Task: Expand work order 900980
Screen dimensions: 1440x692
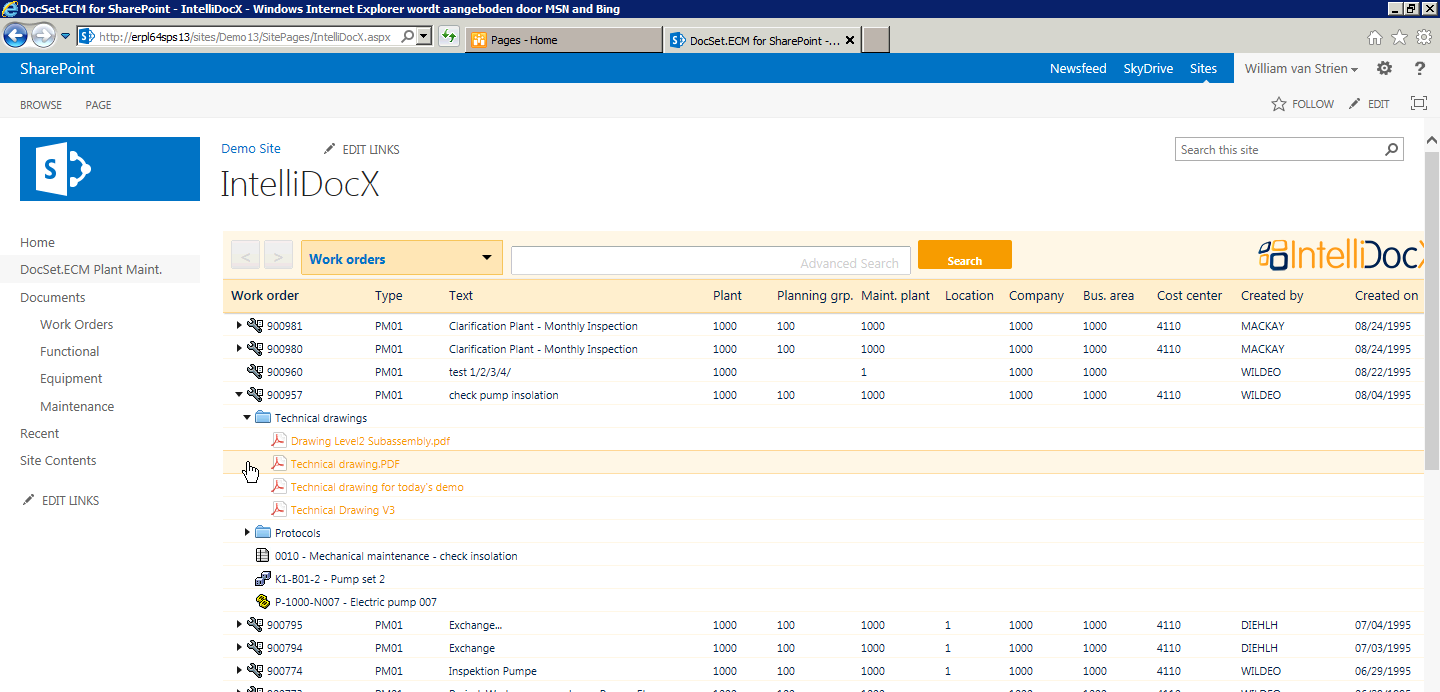Action: click(238, 348)
